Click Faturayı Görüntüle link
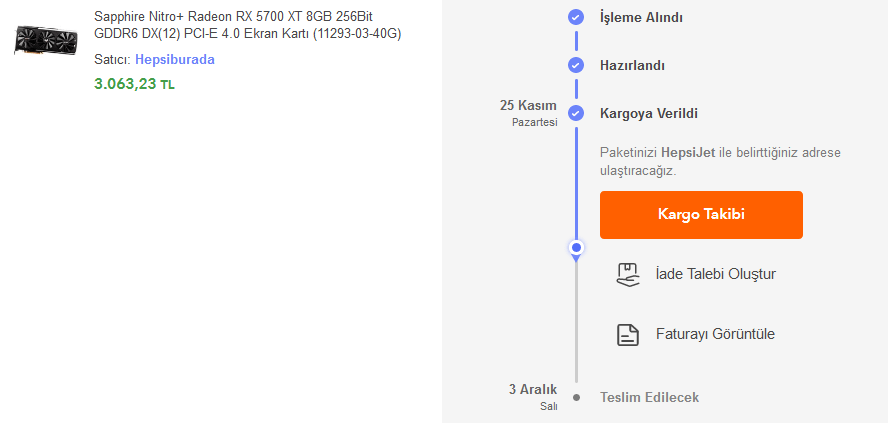The image size is (888, 423). point(714,334)
